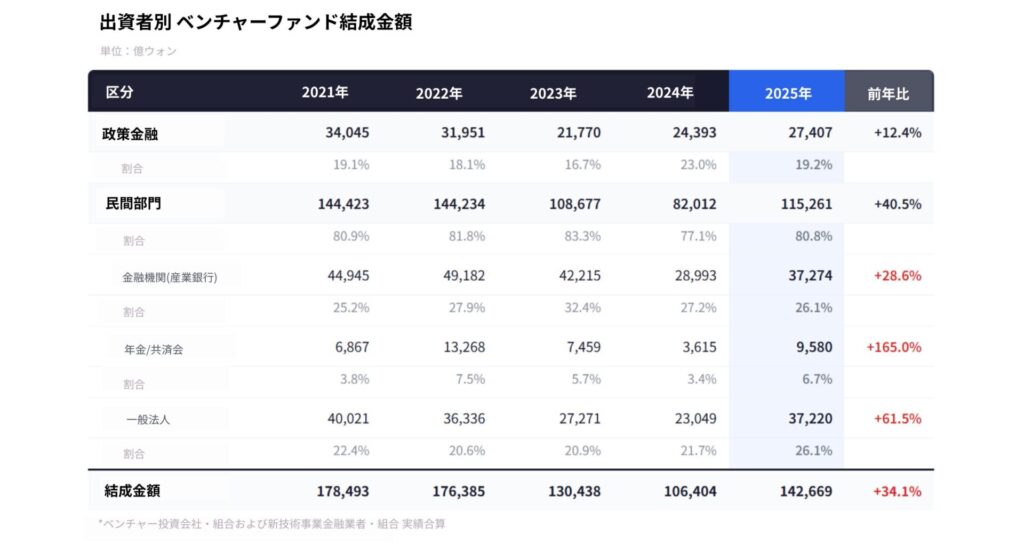Click the 2023年 column header

coord(553,93)
